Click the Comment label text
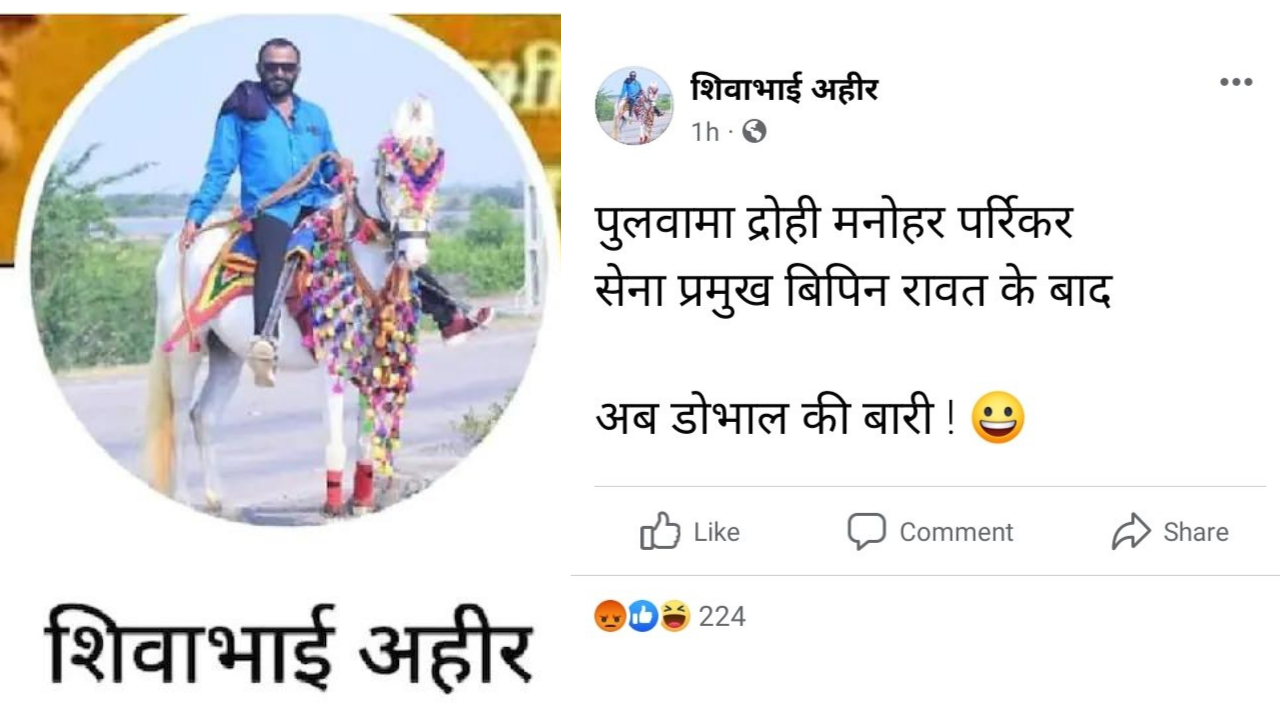Viewport: 1280px width, 720px height. tap(956, 532)
